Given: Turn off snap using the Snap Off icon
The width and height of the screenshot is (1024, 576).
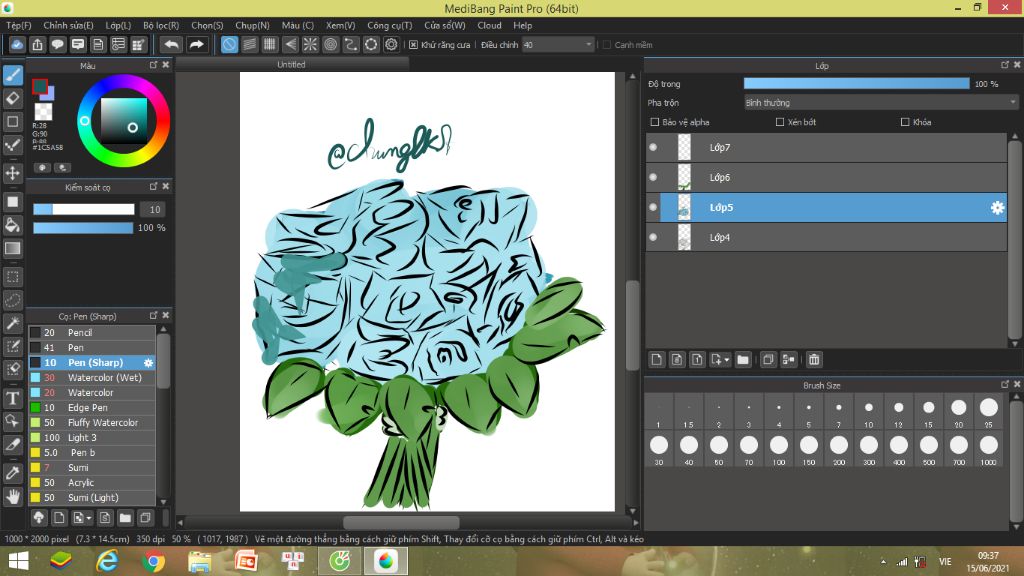Looking at the screenshot, I should pyautogui.click(x=229, y=44).
